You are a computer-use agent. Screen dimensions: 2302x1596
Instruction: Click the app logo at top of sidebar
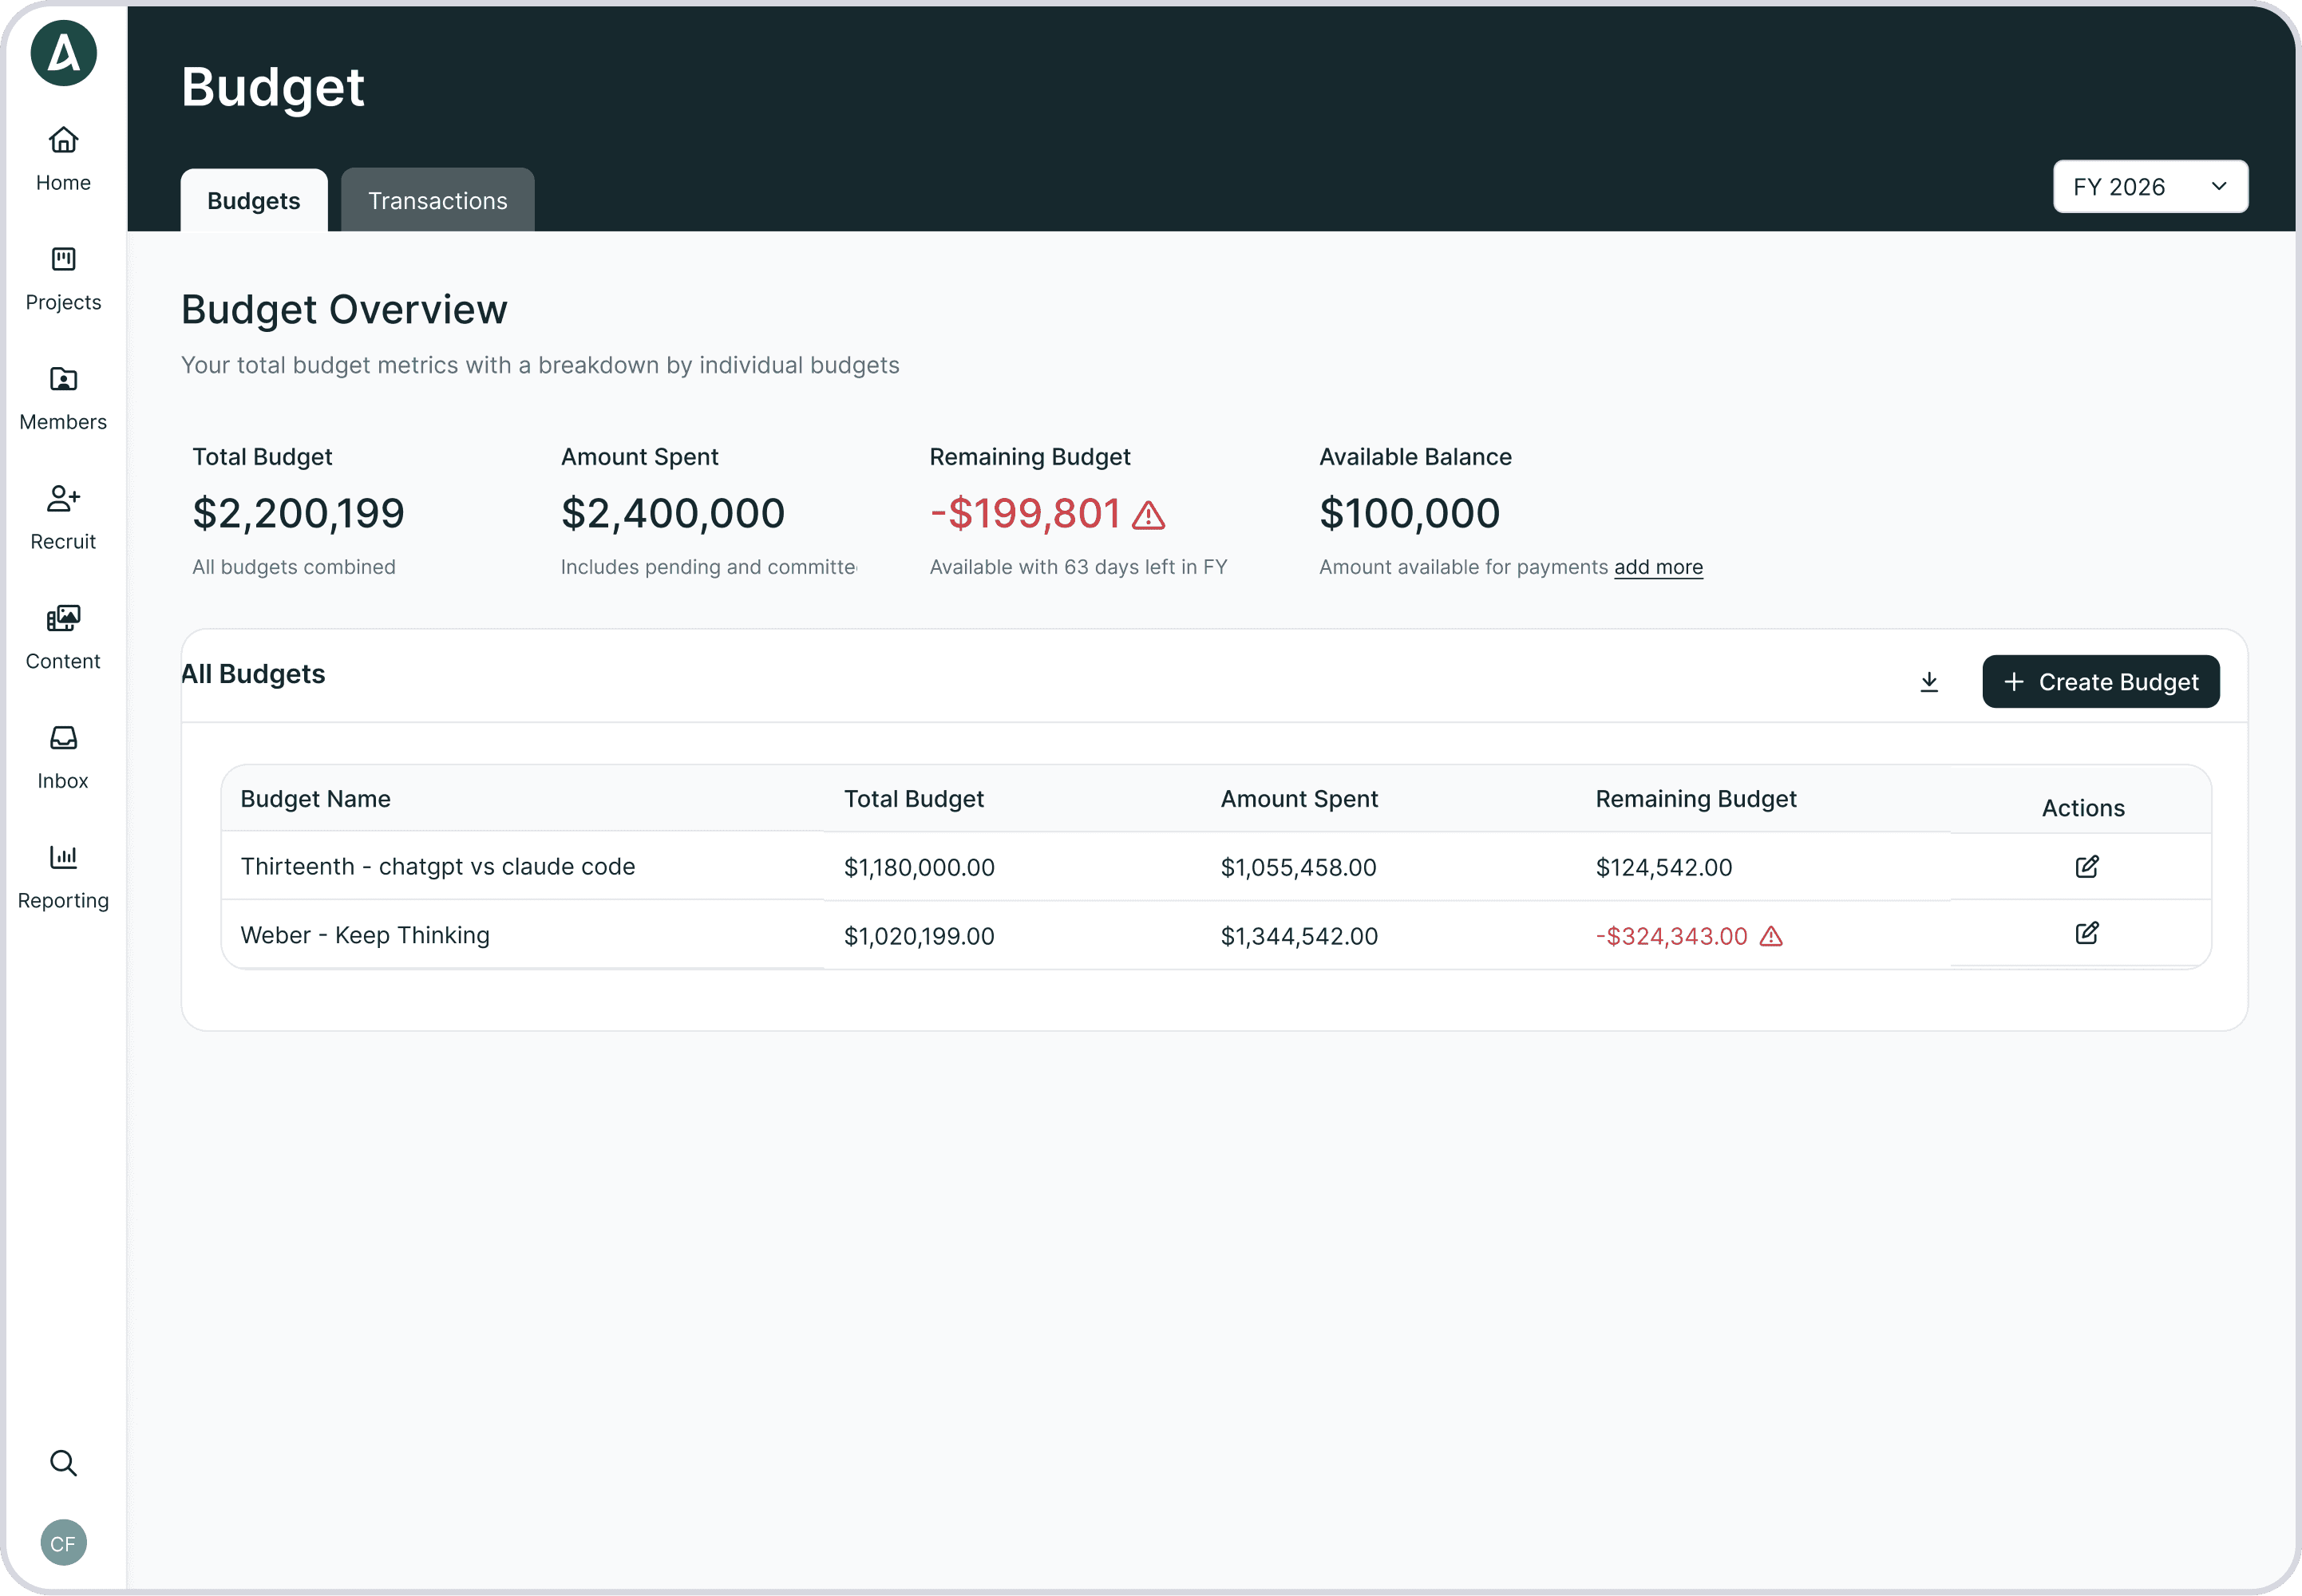tap(63, 53)
